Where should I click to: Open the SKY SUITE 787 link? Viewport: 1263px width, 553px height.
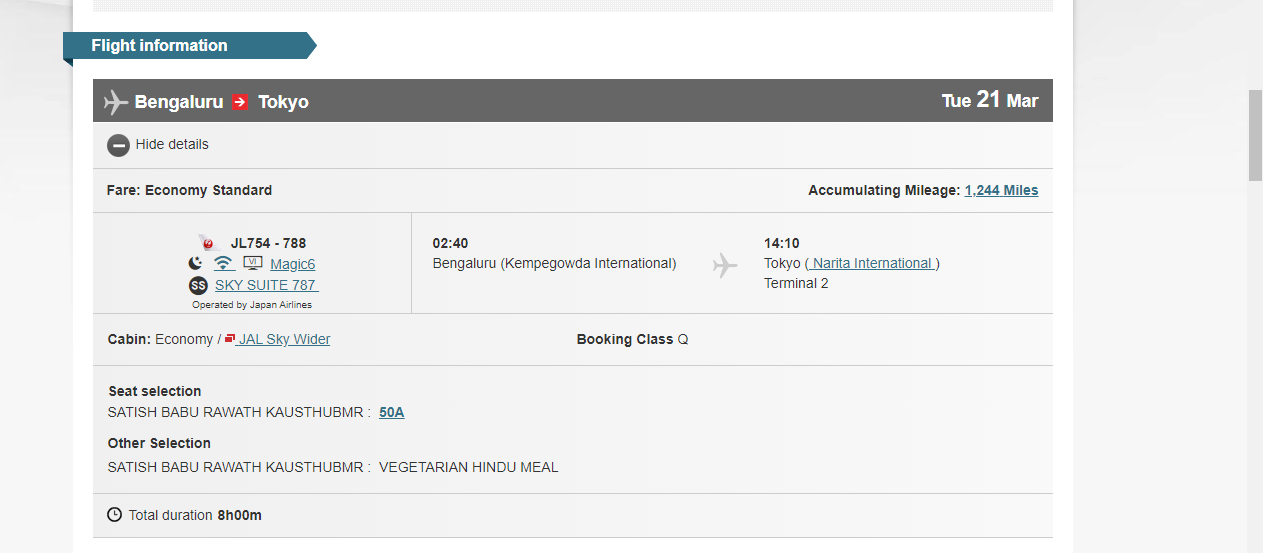point(266,285)
